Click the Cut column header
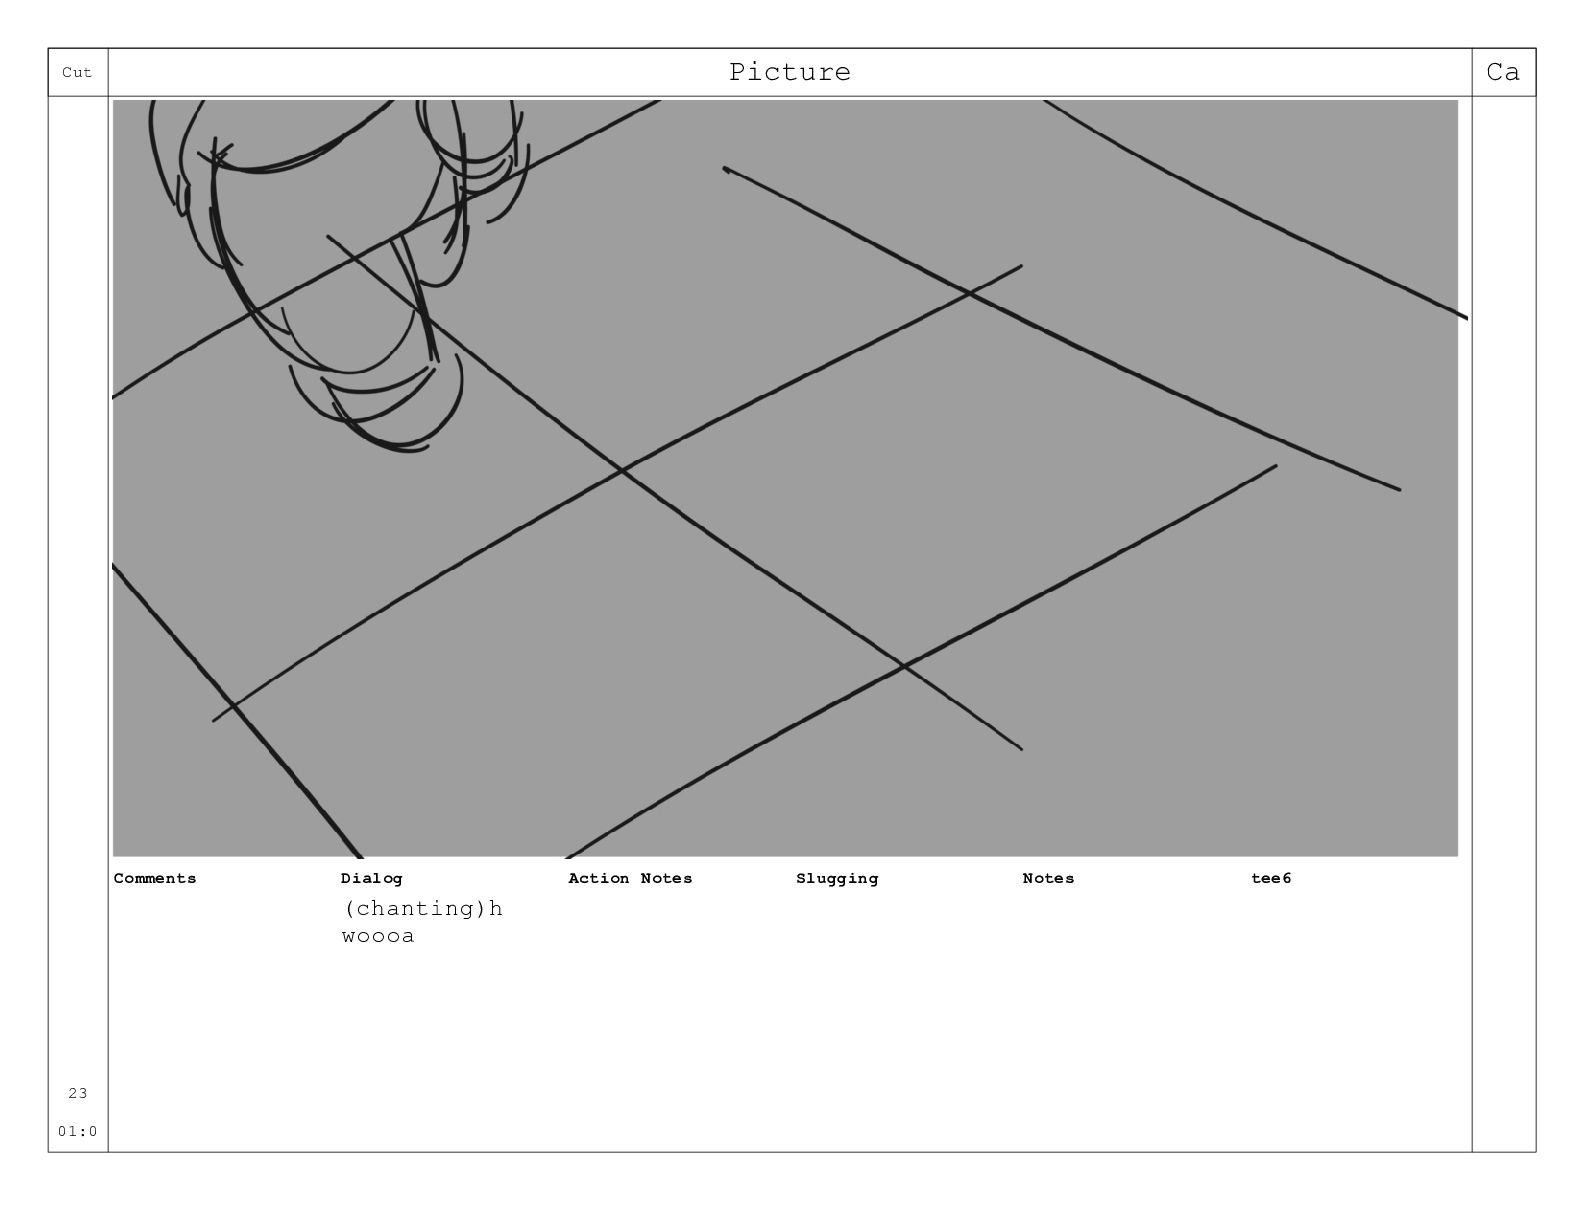Viewport: 1584px width, 1224px height. [78, 72]
